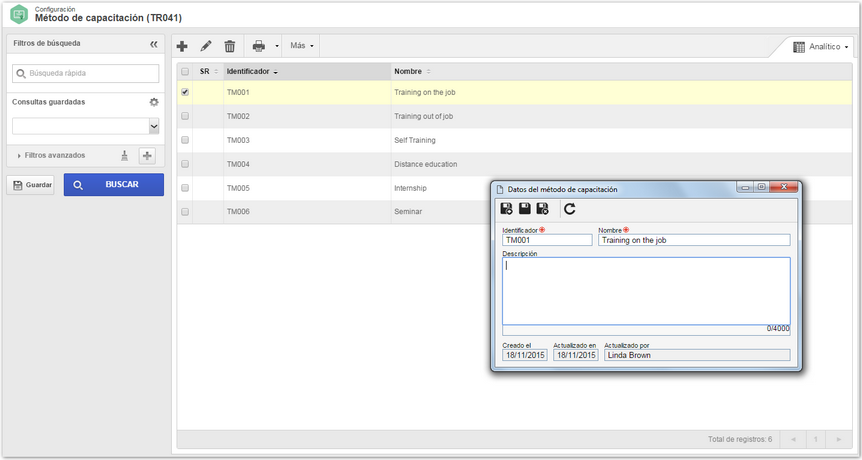Select the Self Training row text

(x=415, y=140)
